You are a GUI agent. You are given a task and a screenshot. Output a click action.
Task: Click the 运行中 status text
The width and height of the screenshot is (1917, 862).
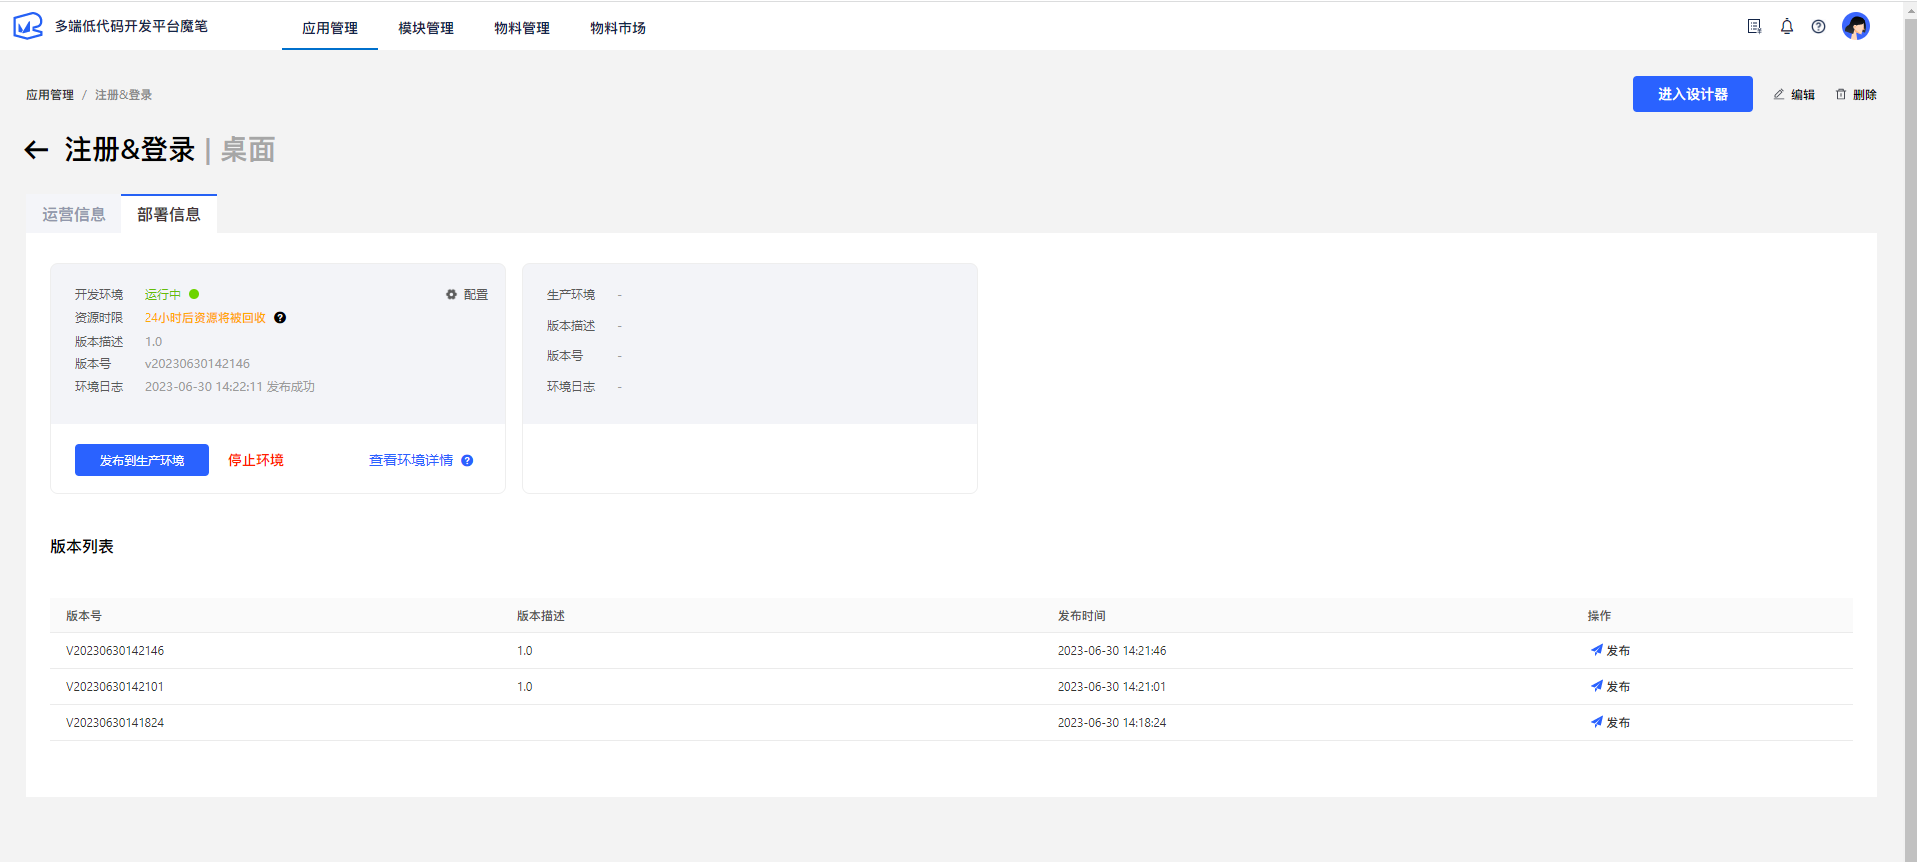point(163,295)
